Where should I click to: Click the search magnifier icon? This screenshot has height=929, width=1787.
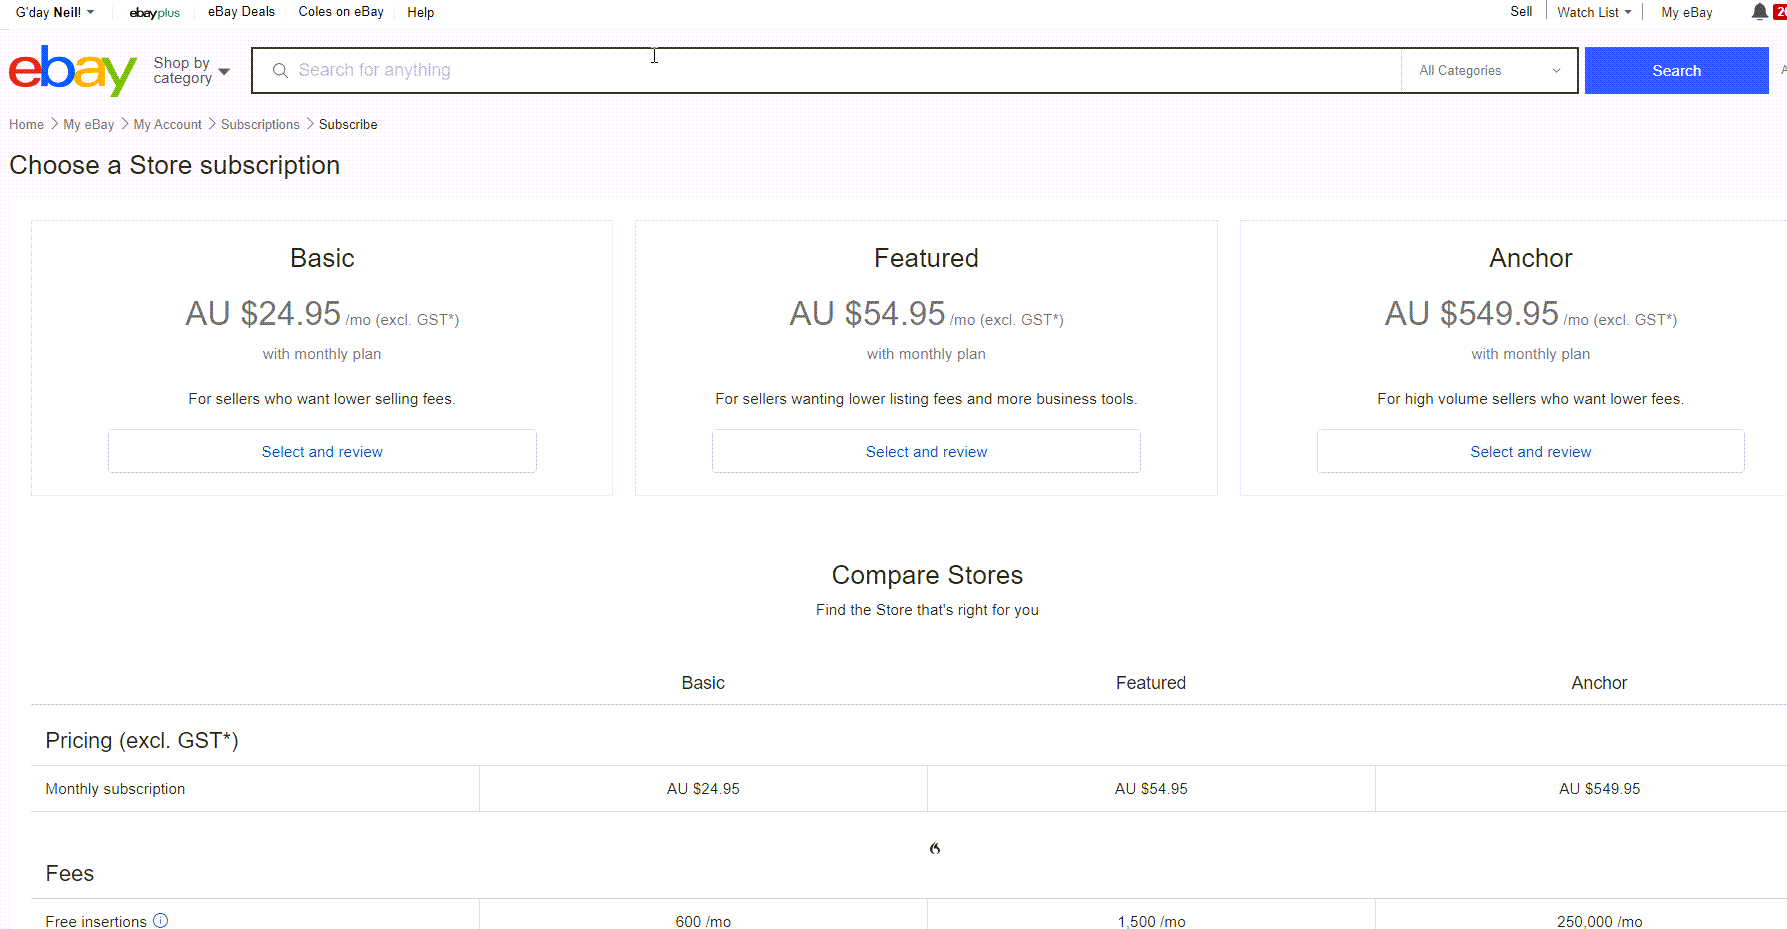point(280,70)
